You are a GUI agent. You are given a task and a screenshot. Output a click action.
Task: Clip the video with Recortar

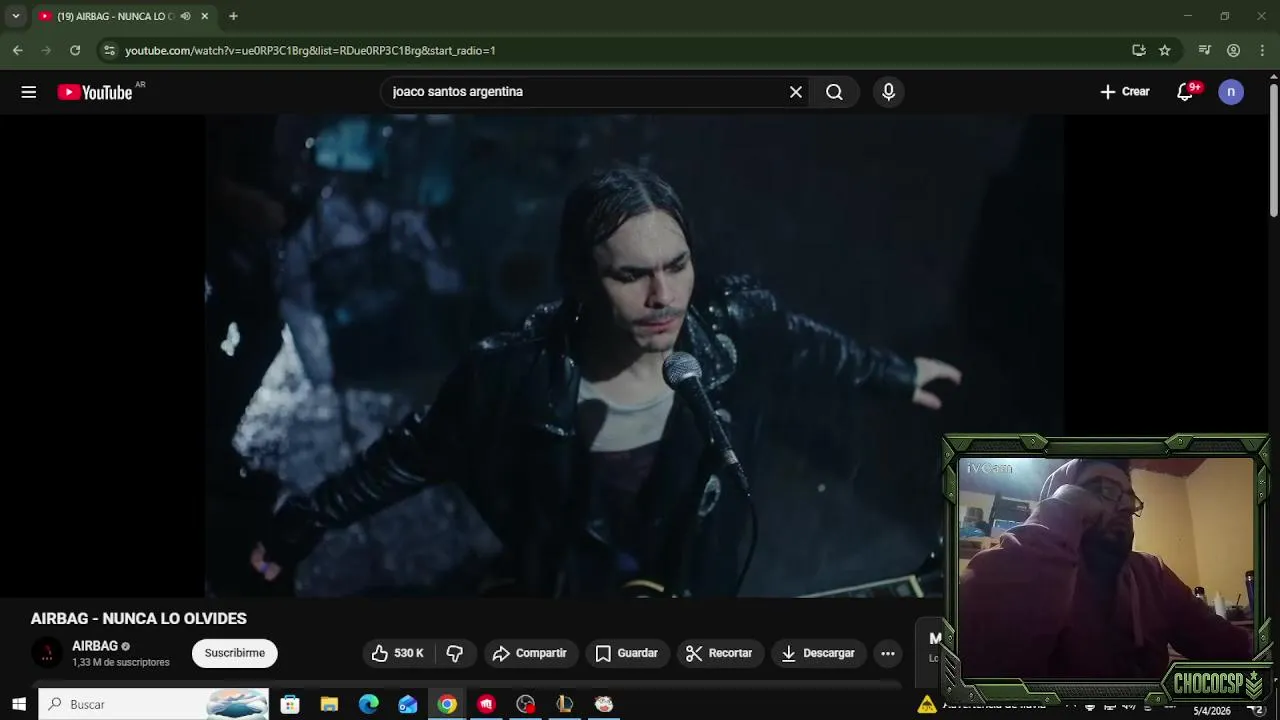pos(719,653)
